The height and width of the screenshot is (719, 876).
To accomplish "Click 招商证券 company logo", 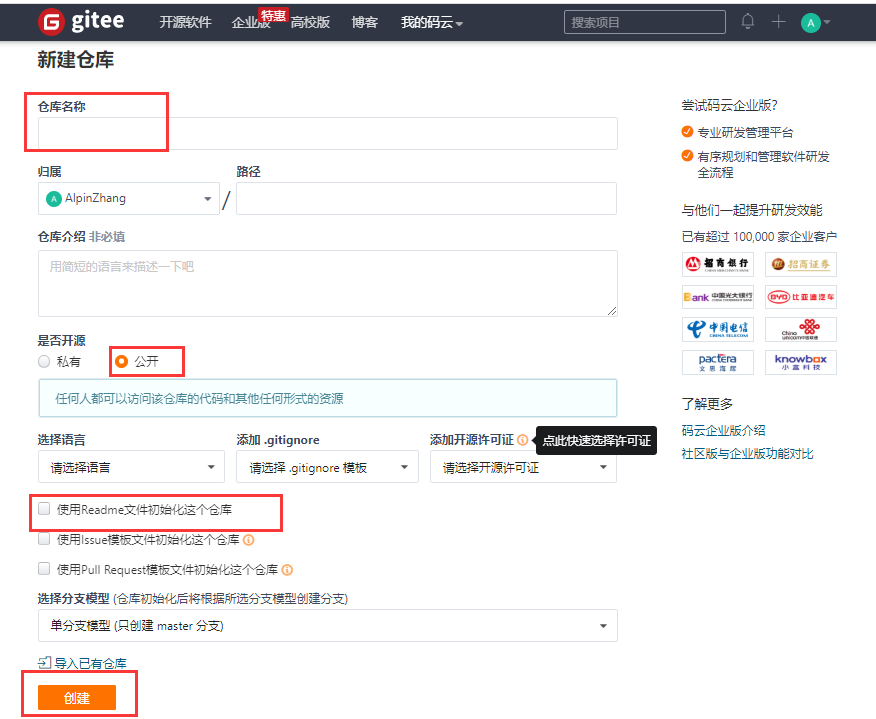I will [801, 264].
